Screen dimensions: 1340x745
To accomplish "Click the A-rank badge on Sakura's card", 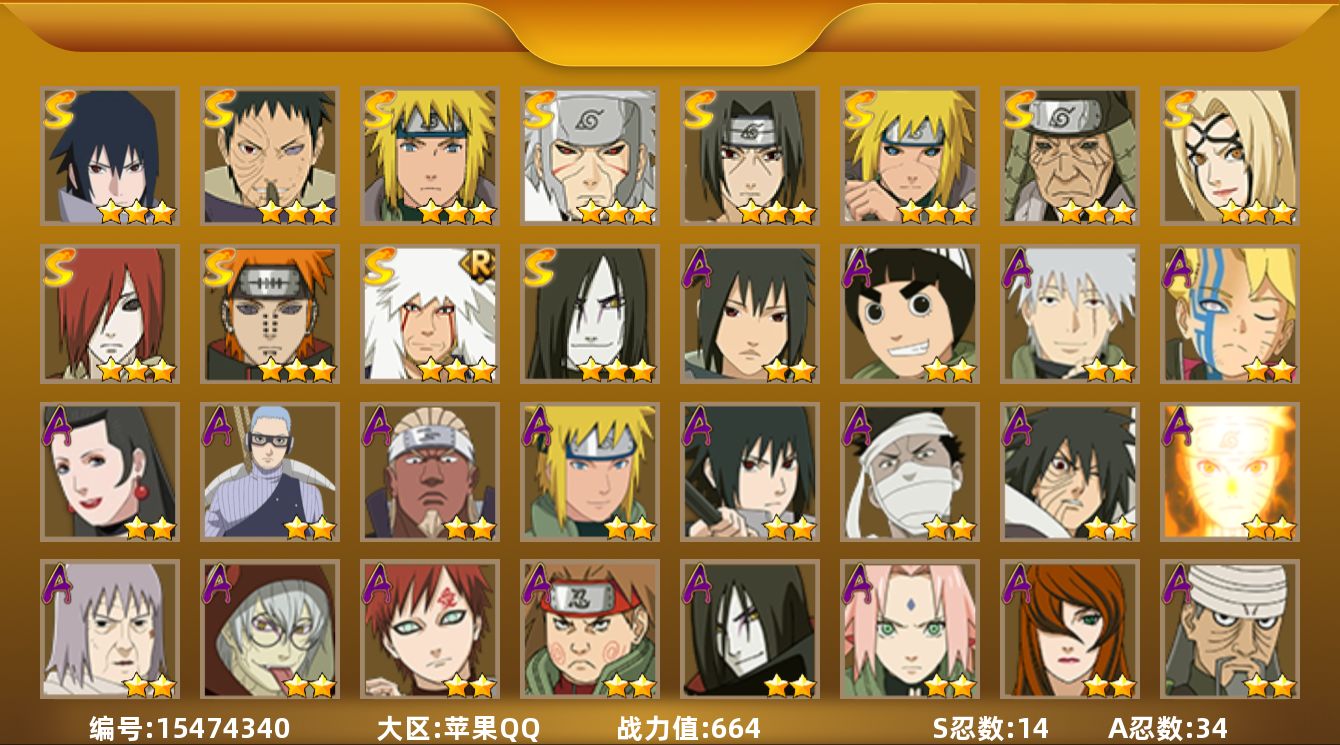I will (858, 583).
